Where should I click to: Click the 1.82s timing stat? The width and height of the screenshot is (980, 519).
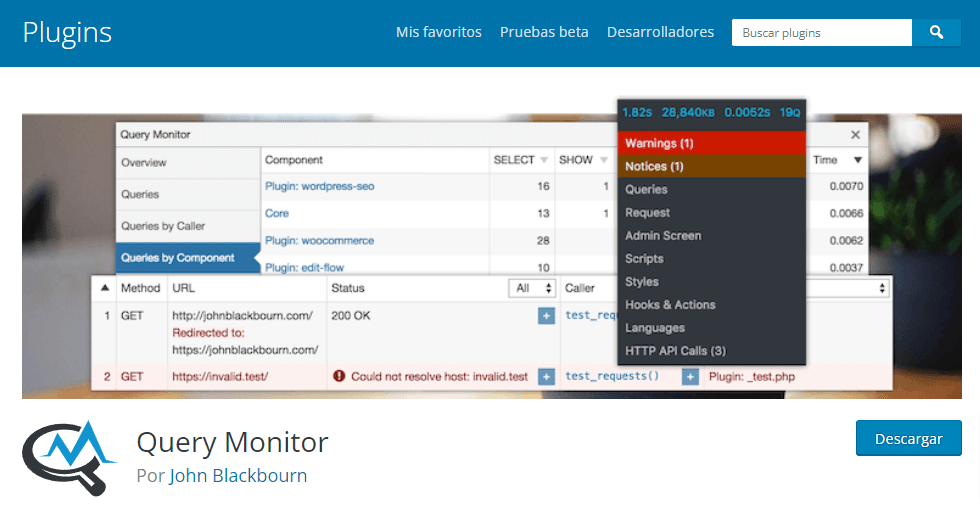[637, 113]
